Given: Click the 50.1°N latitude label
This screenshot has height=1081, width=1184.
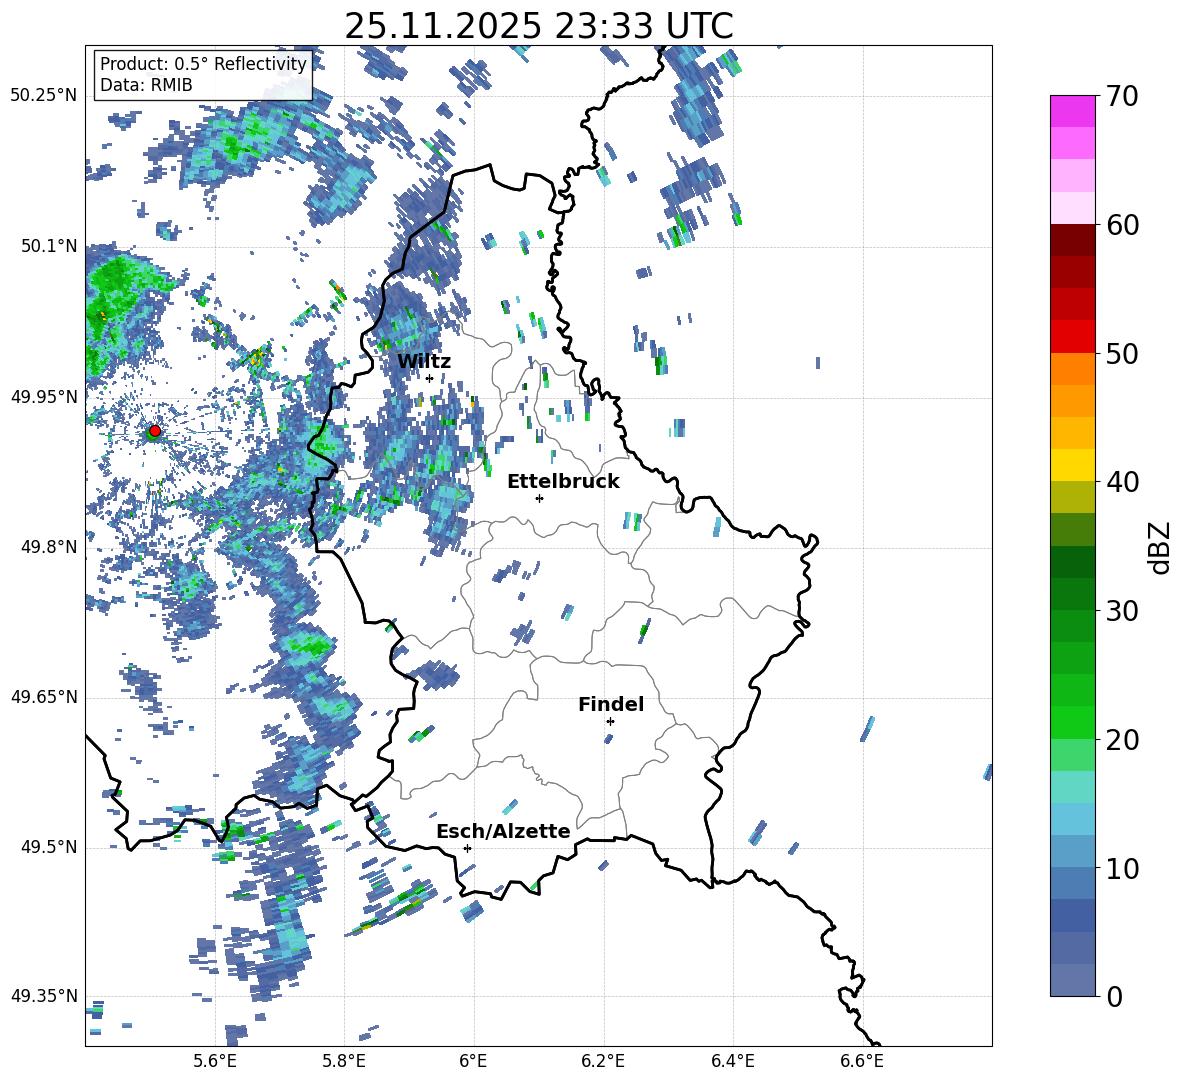Looking at the screenshot, I should (48, 246).
